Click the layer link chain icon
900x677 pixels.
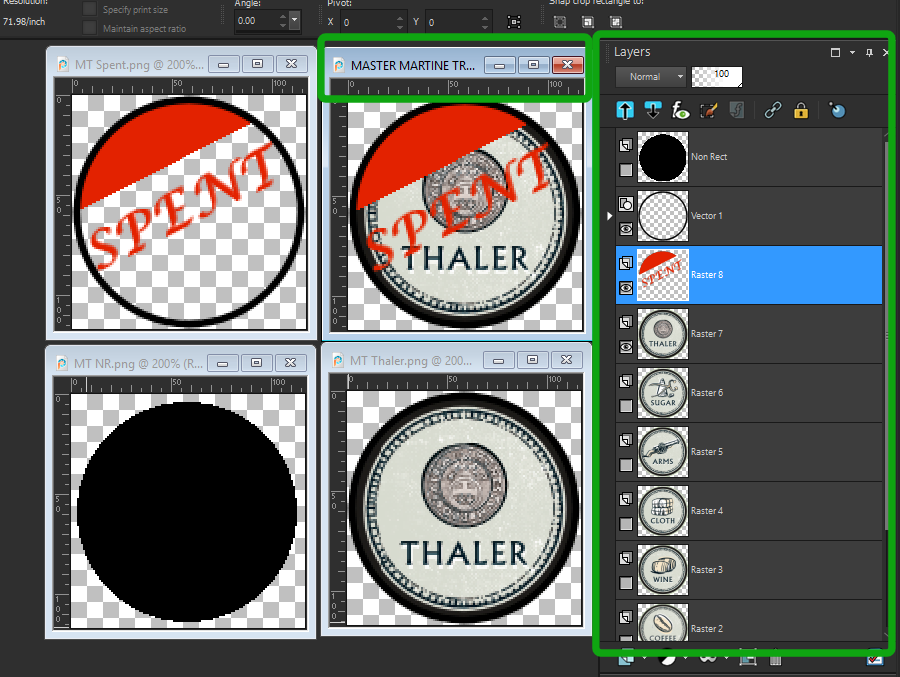click(772, 111)
